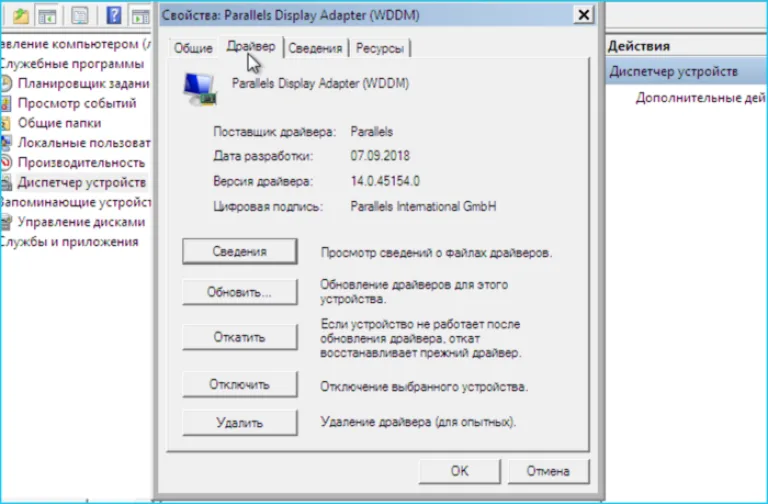Select Просмотр событий in the tree

76,103
